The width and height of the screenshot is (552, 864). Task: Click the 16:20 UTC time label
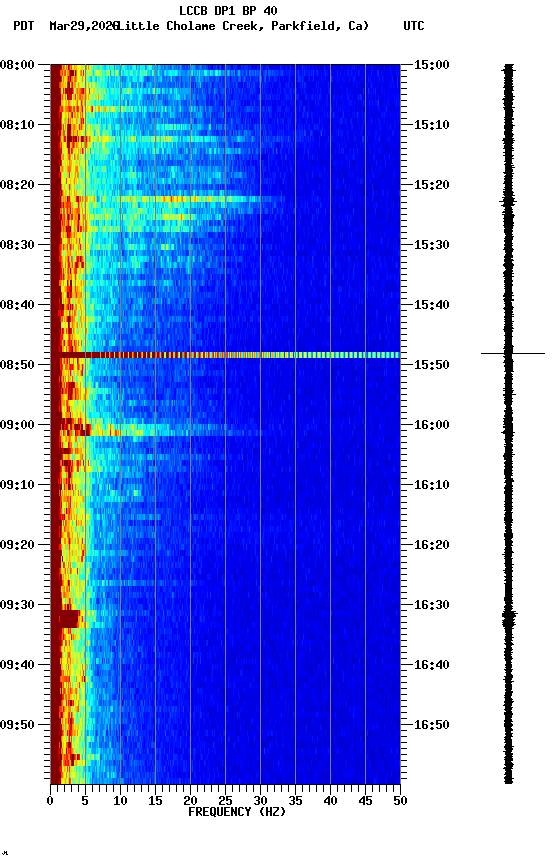click(432, 545)
